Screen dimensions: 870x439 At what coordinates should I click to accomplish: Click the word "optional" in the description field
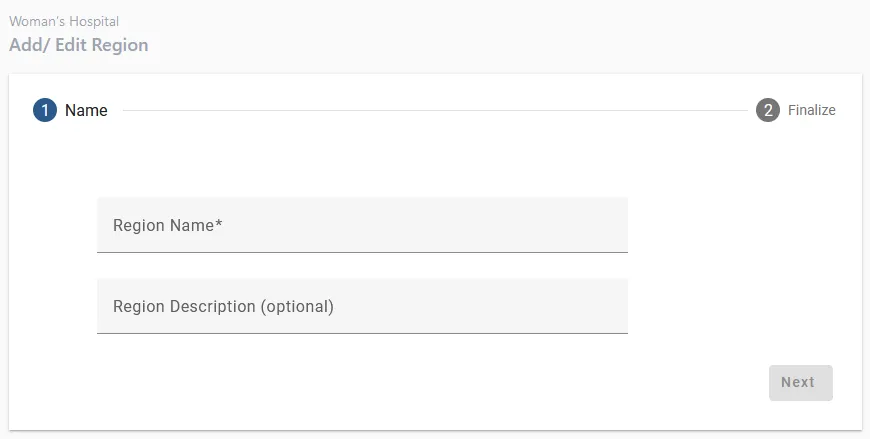(296, 307)
